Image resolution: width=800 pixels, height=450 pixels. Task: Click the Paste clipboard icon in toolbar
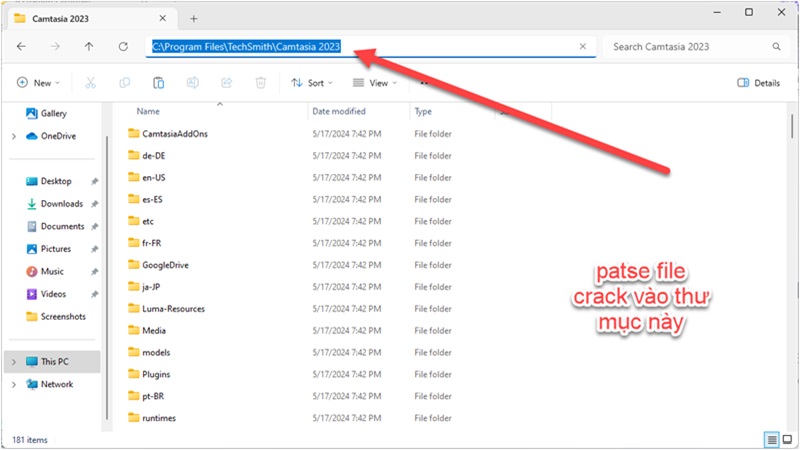(159, 83)
